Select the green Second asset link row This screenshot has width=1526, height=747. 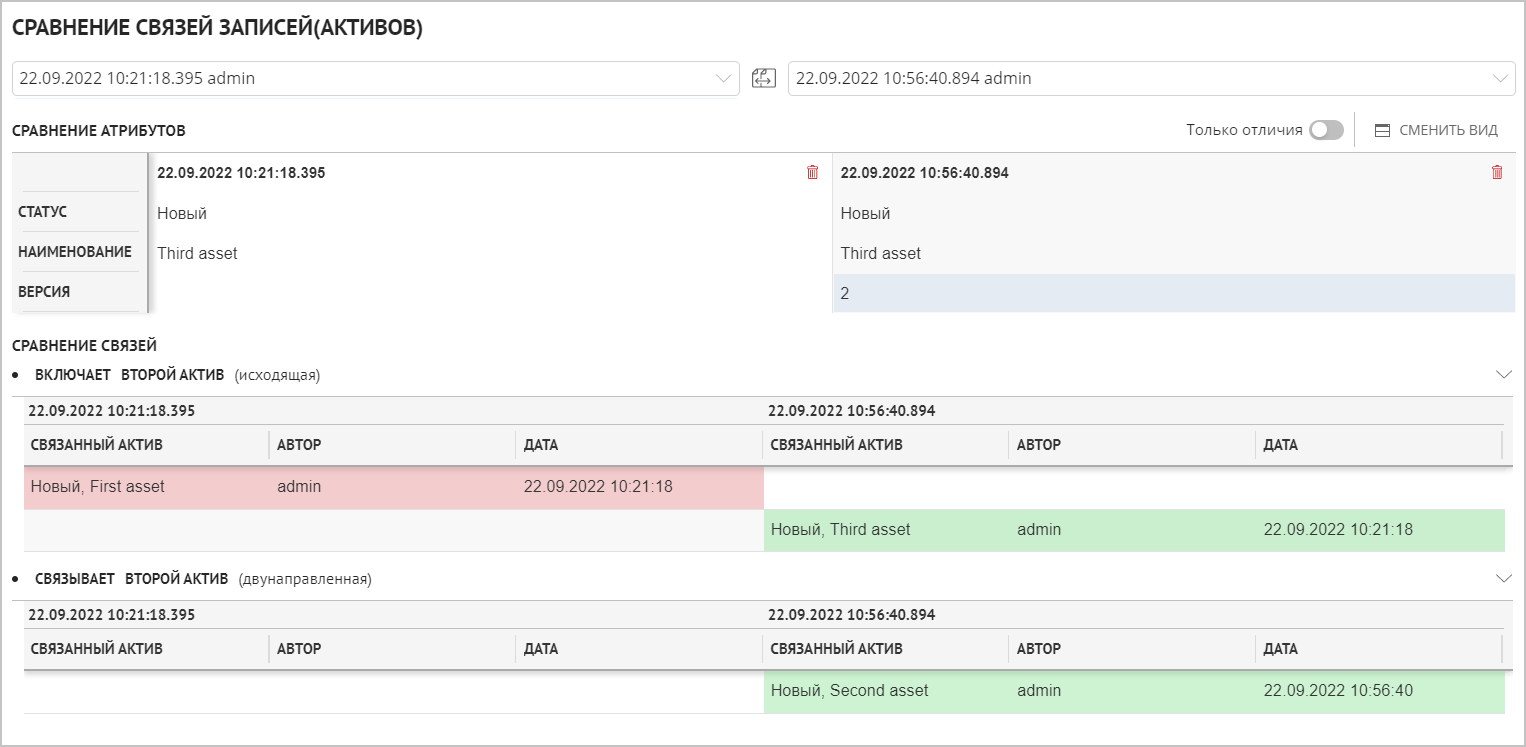pyautogui.click(x=1133, y=691)
